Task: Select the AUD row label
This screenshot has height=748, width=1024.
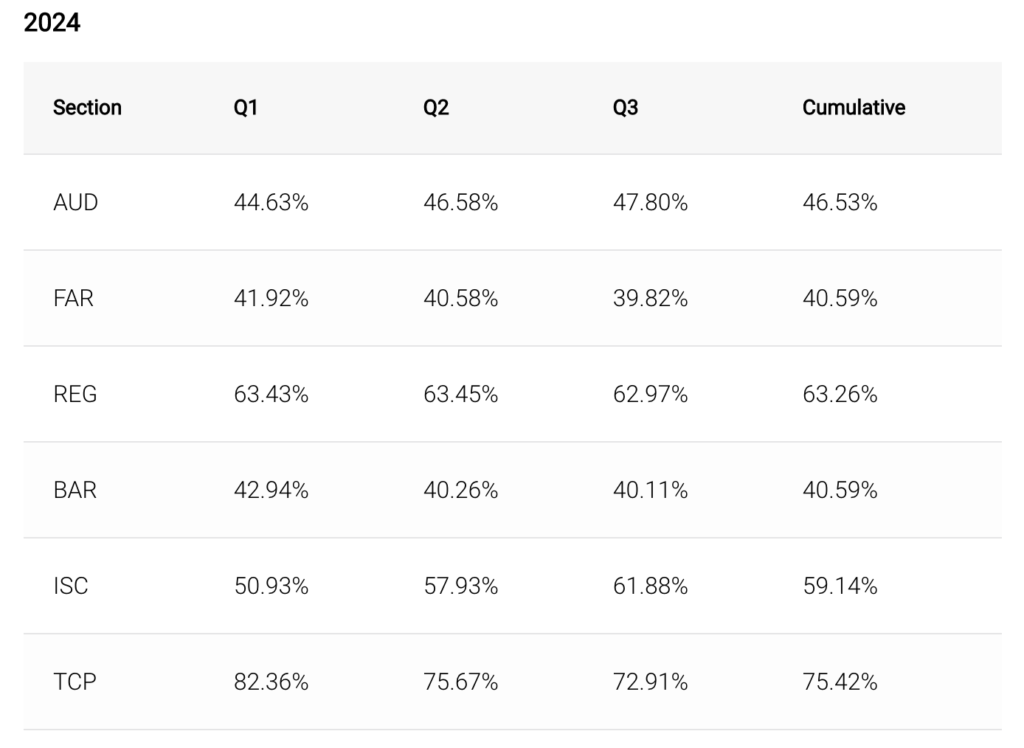Action: 76,203
